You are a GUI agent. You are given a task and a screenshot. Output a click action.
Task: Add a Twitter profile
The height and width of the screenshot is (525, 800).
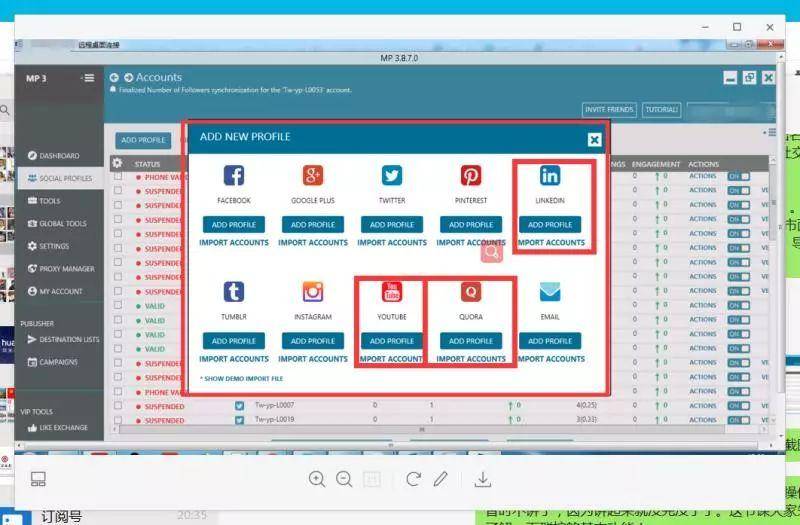(392, 224)
